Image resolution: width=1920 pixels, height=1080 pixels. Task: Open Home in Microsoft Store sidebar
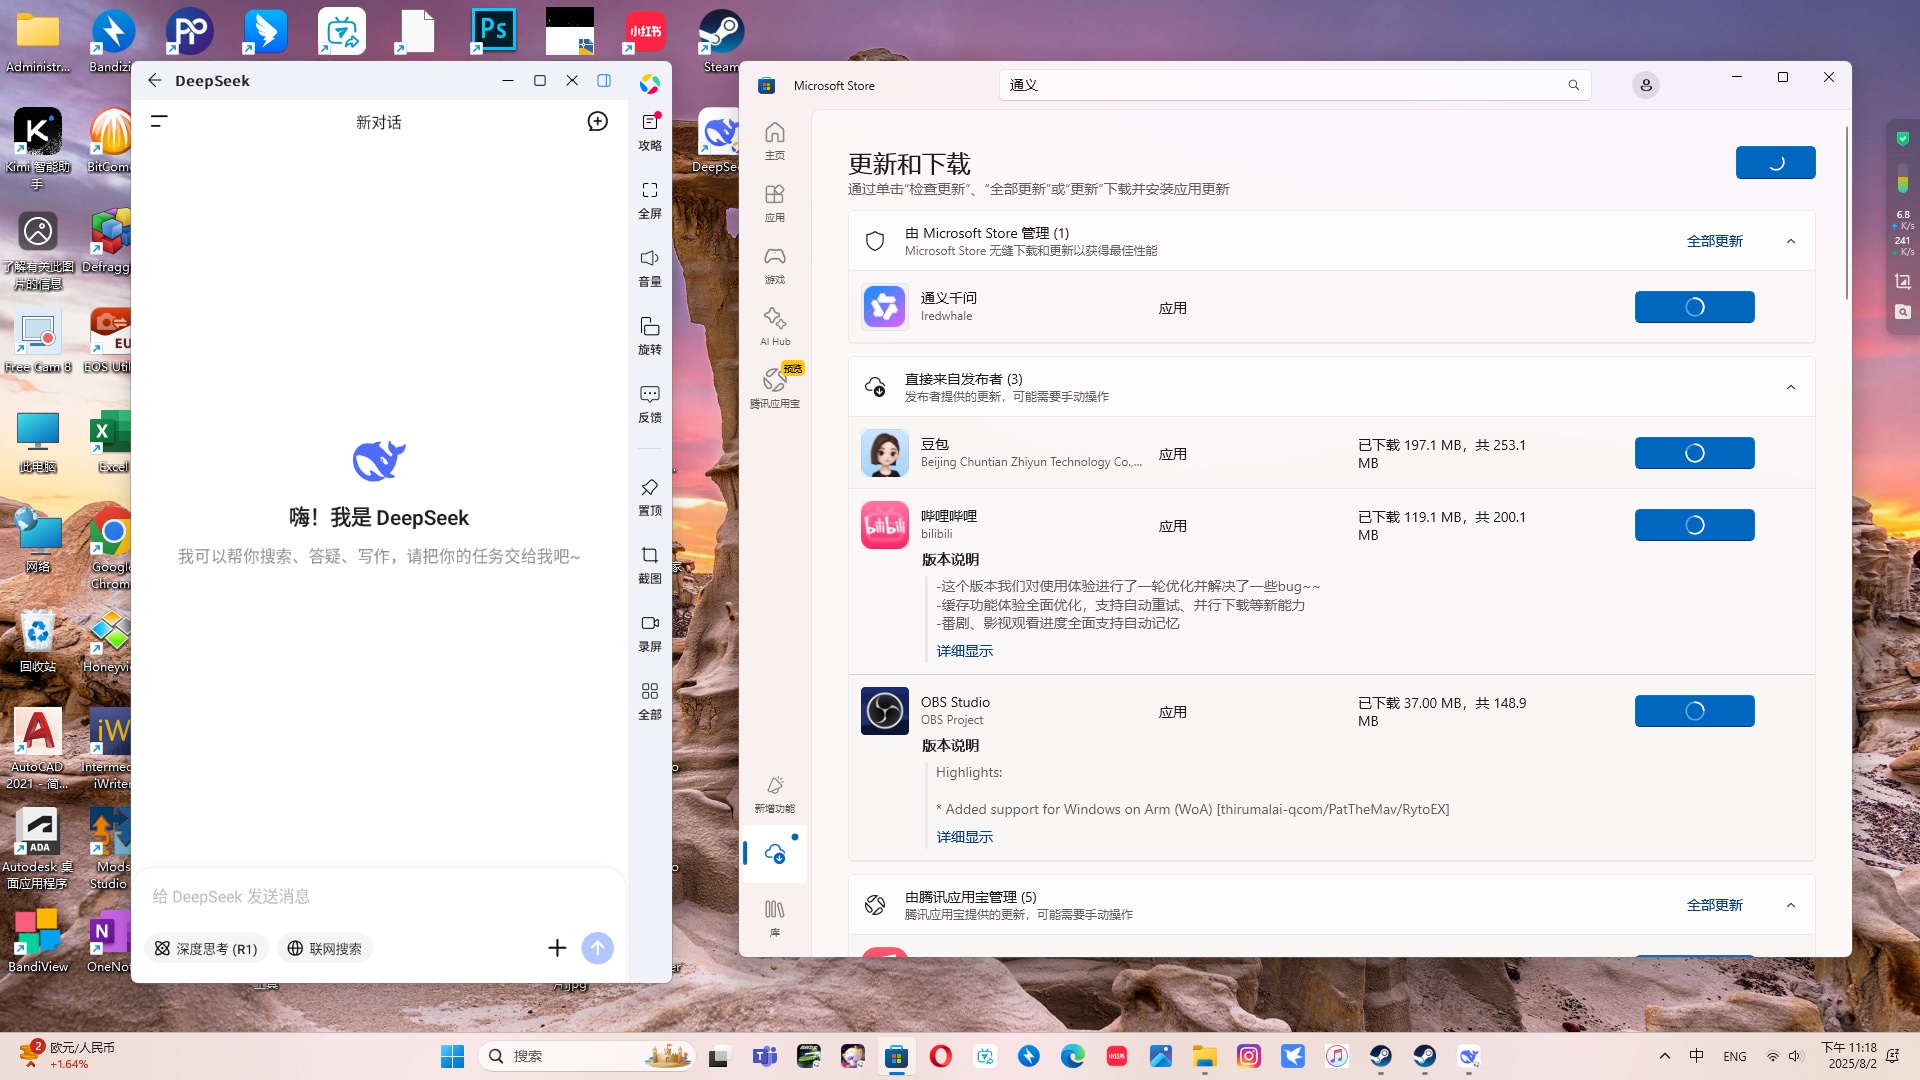[x=774, y=140]
